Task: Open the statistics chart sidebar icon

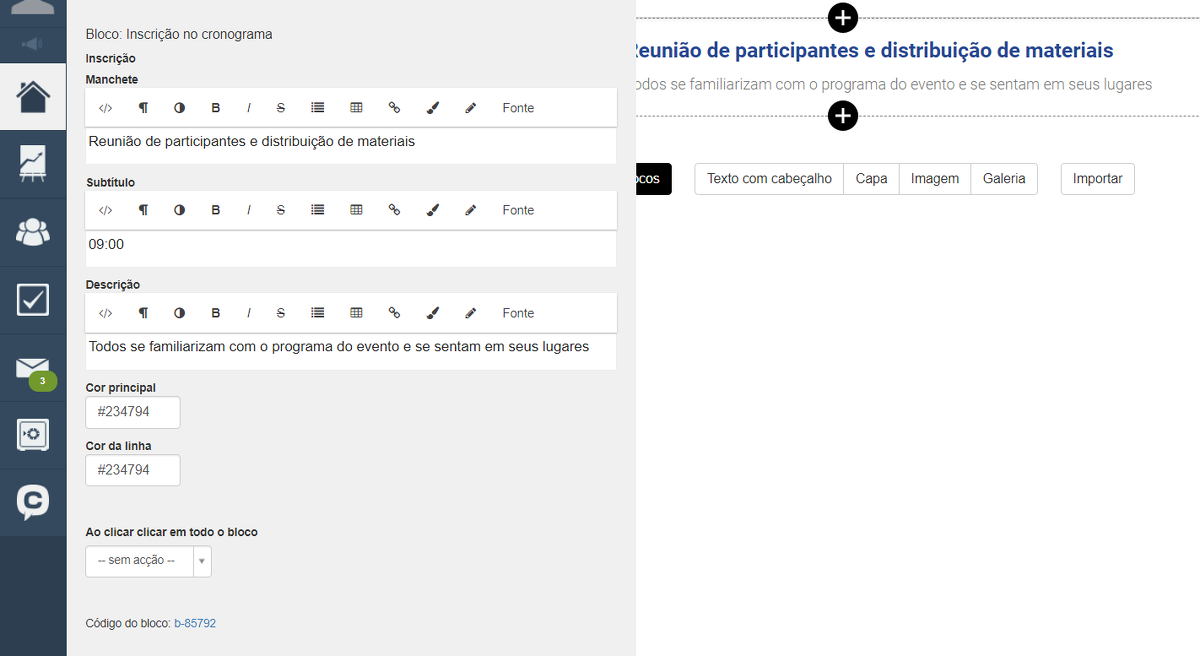Action: tap(33, 163)
